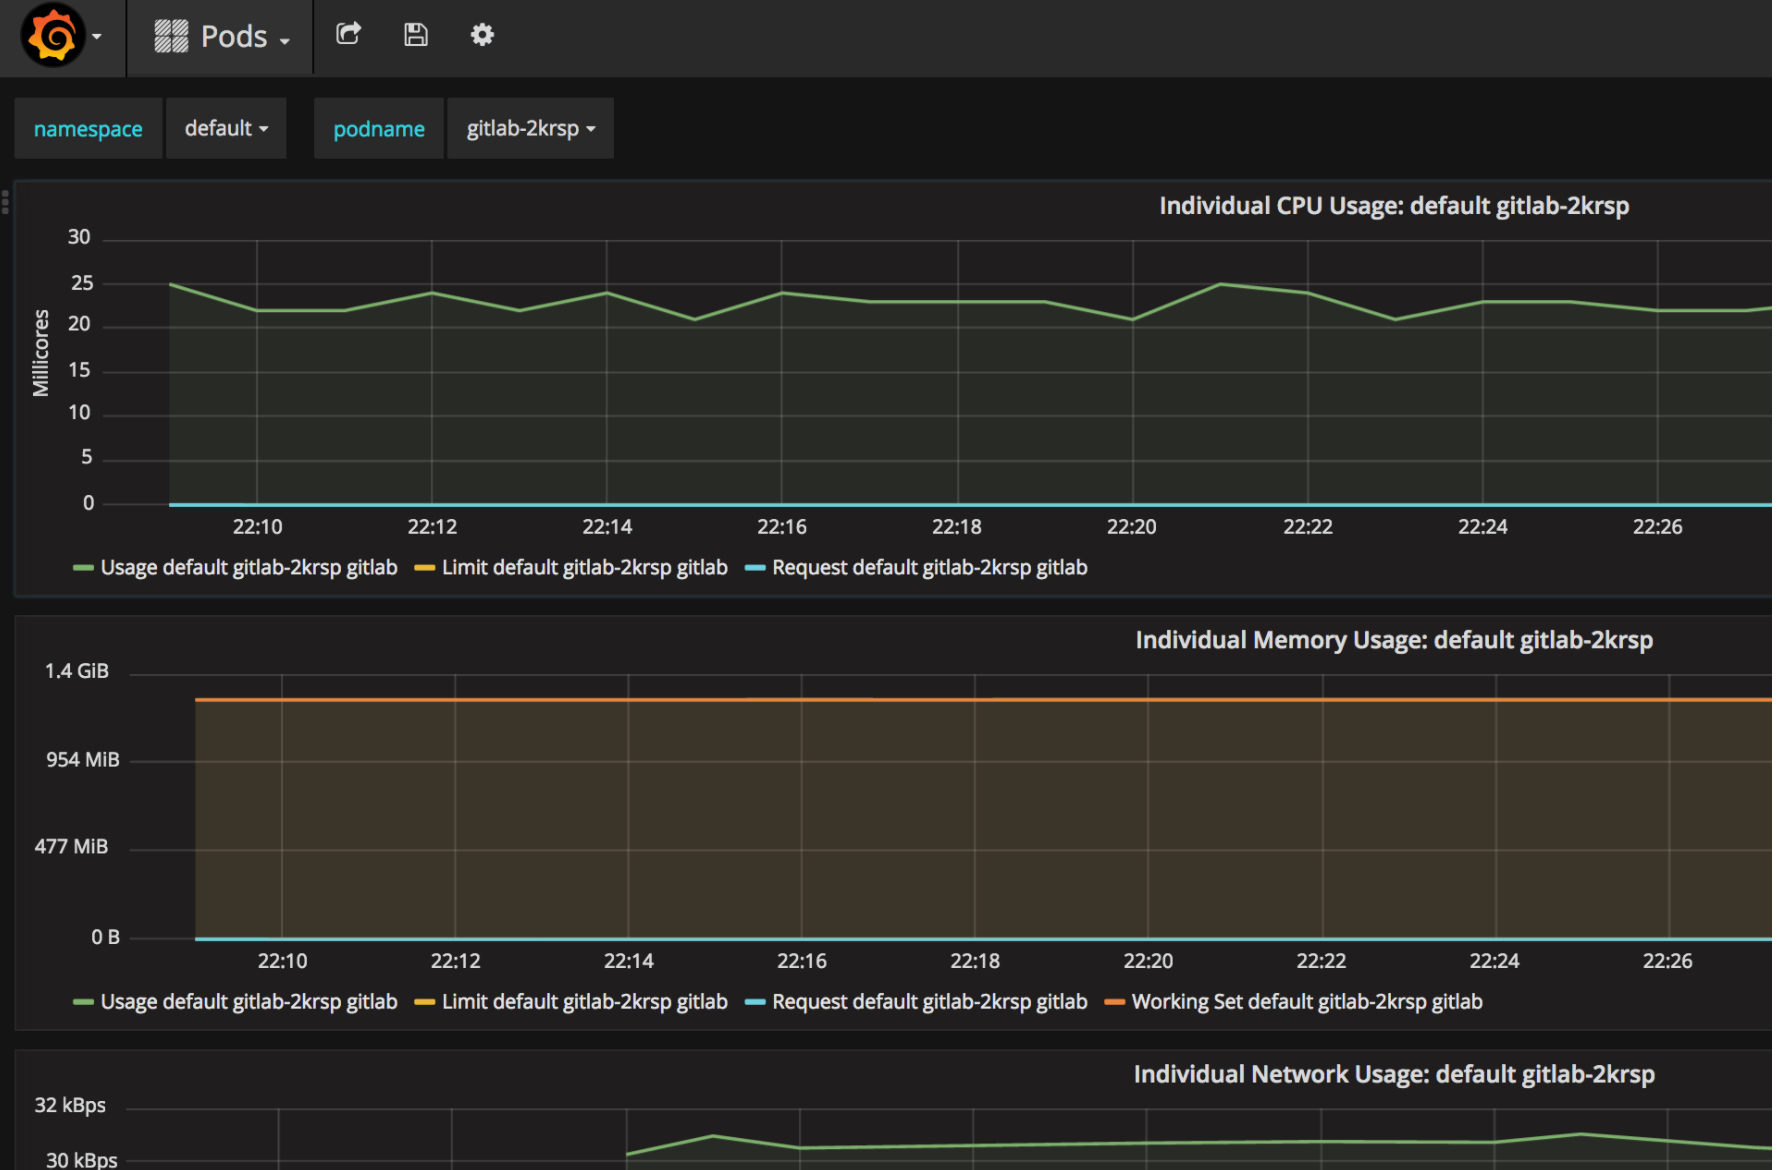Open the Individual Network Usage panel title menu
The image size is (1778, 1170).
[x=1394, y=1074]
